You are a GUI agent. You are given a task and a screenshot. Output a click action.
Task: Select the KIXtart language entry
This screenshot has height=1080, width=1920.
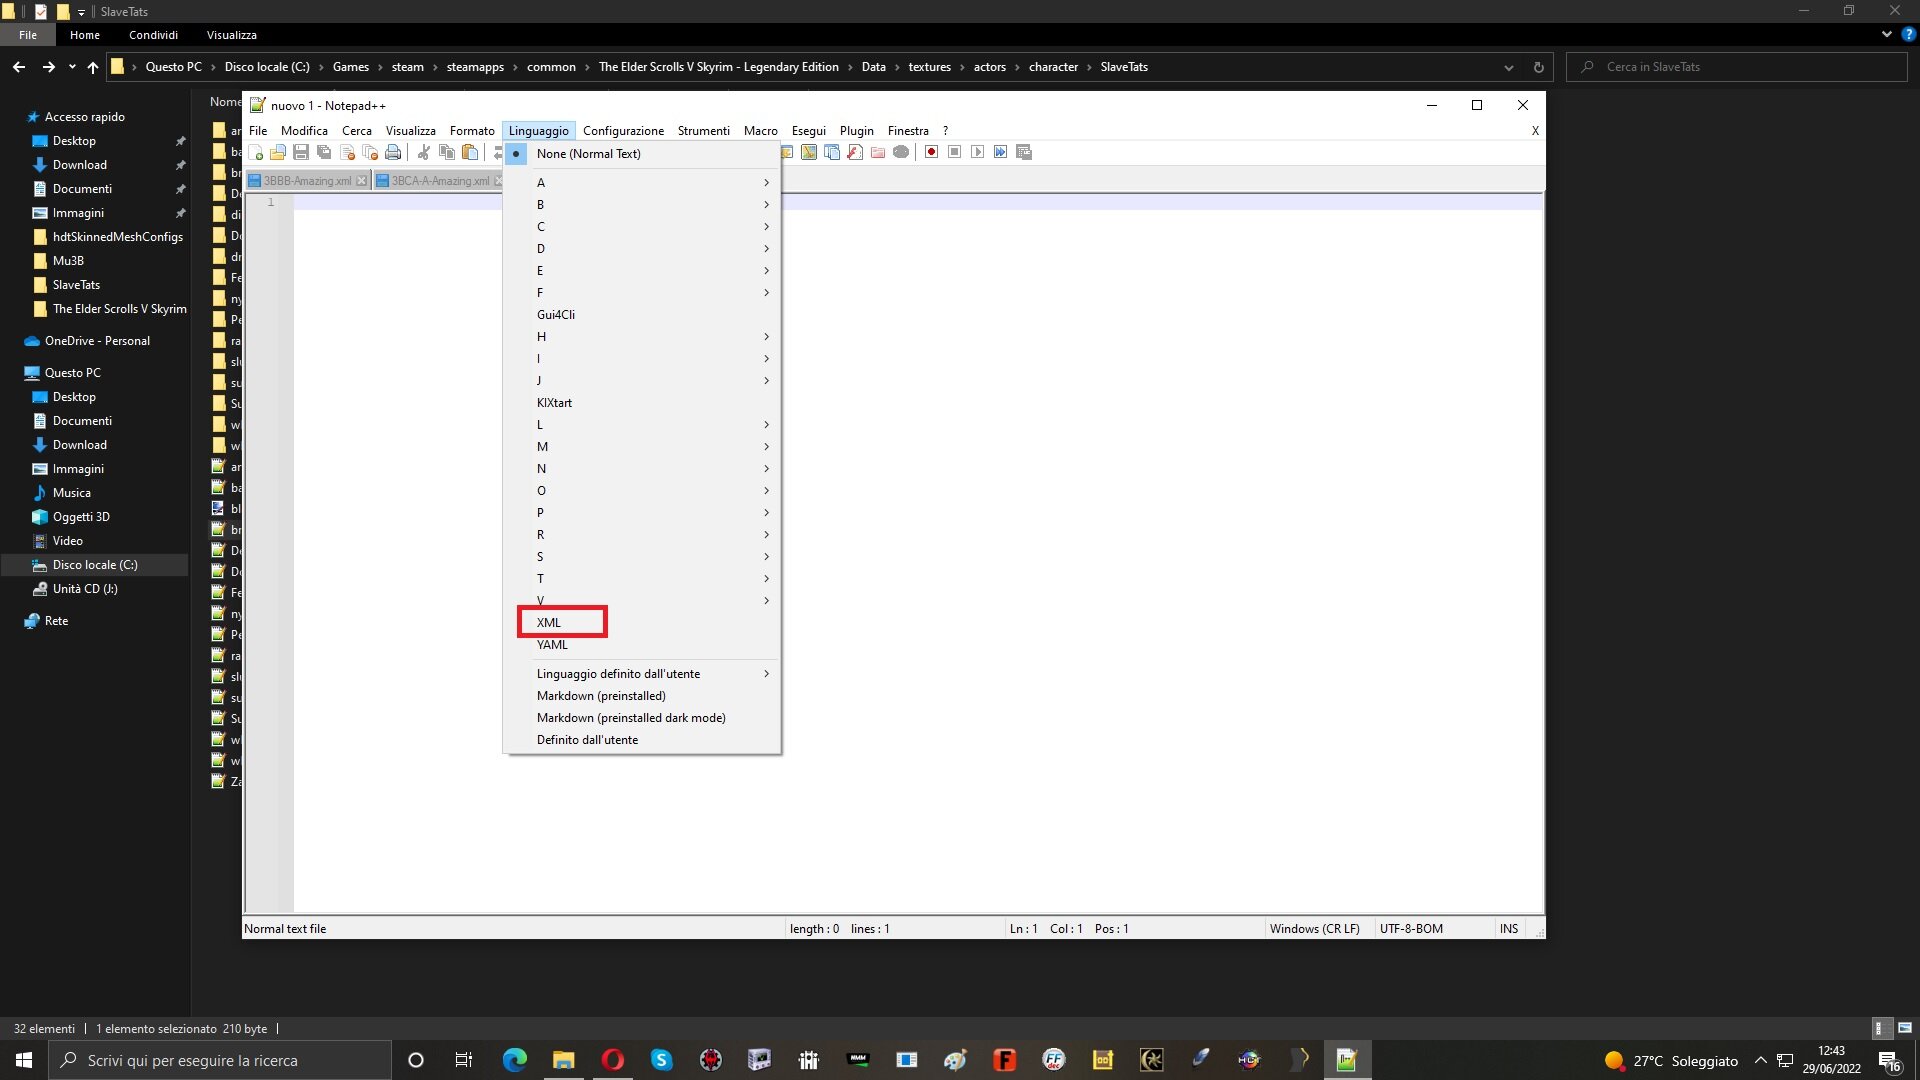coord(642,403)
